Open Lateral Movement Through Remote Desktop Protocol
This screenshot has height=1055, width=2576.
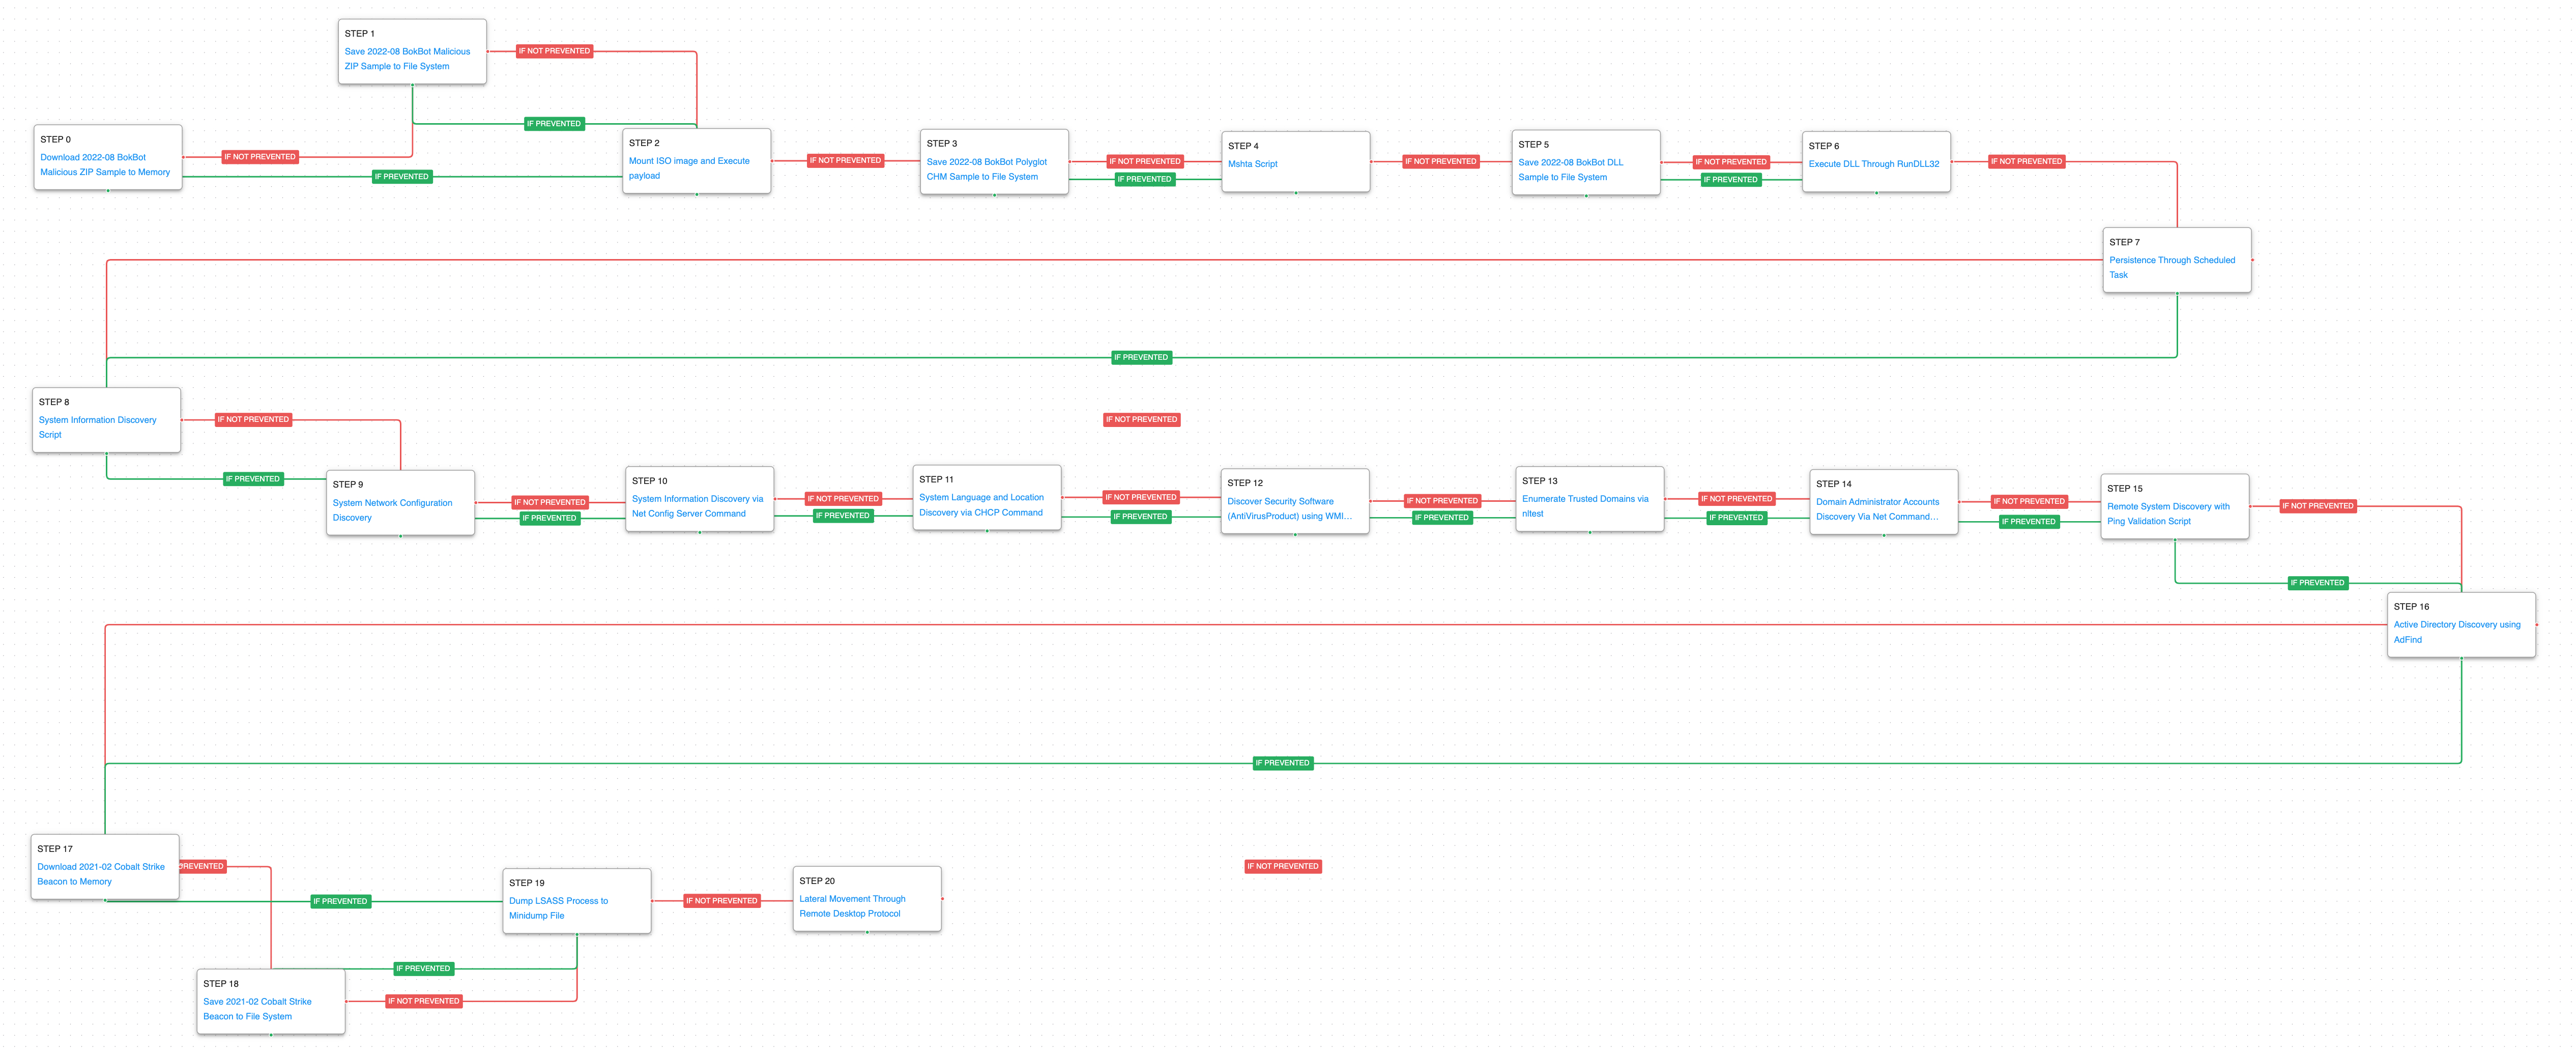pos(852,899)
